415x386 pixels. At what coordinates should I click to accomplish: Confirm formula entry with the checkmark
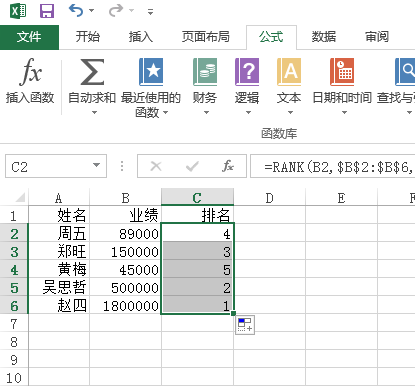point(192,166)
